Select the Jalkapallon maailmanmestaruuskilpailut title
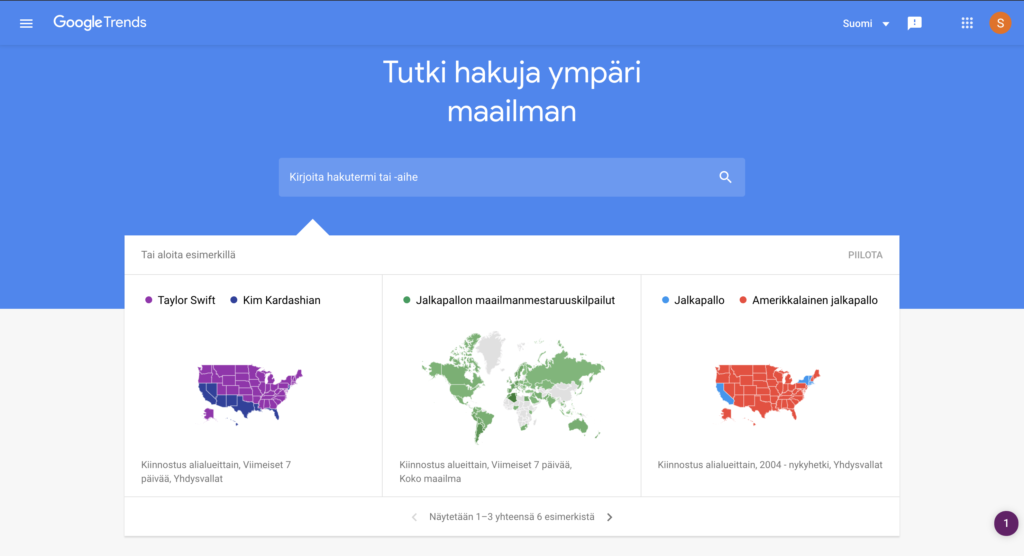Image resolution: width=1024 pixels, height=556 pixels. (x=515, y=301)
